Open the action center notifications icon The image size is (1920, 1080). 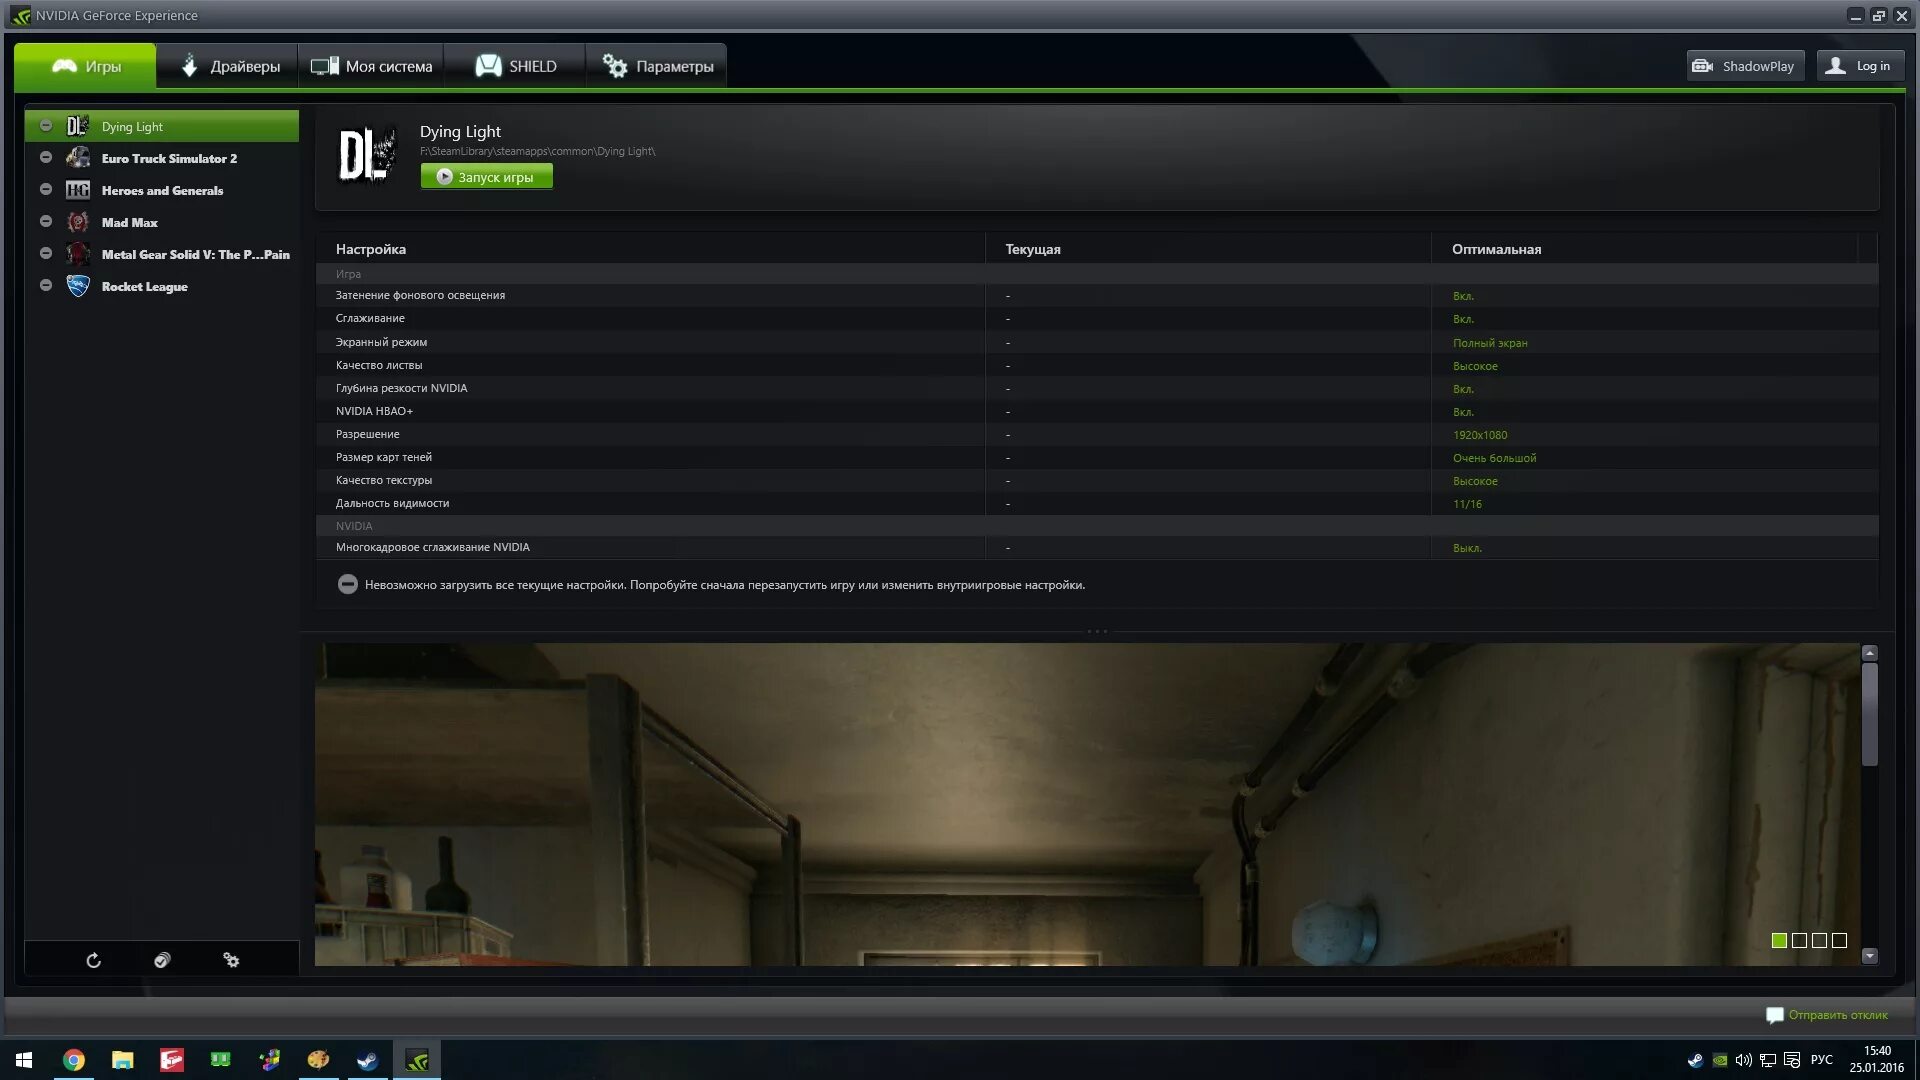point(1792,1060)
